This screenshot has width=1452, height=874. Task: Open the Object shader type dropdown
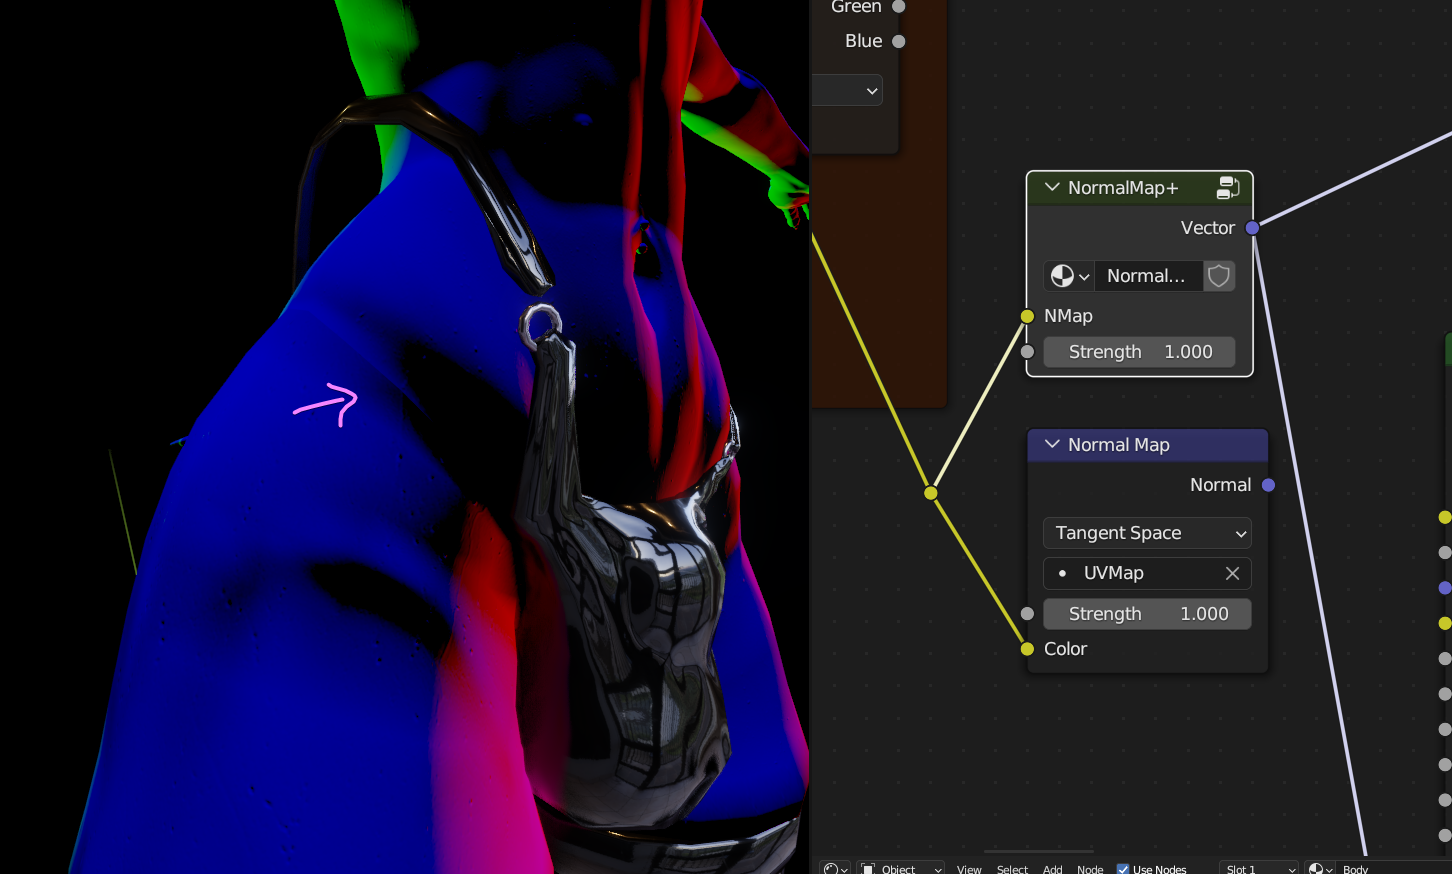click(901, 869)
